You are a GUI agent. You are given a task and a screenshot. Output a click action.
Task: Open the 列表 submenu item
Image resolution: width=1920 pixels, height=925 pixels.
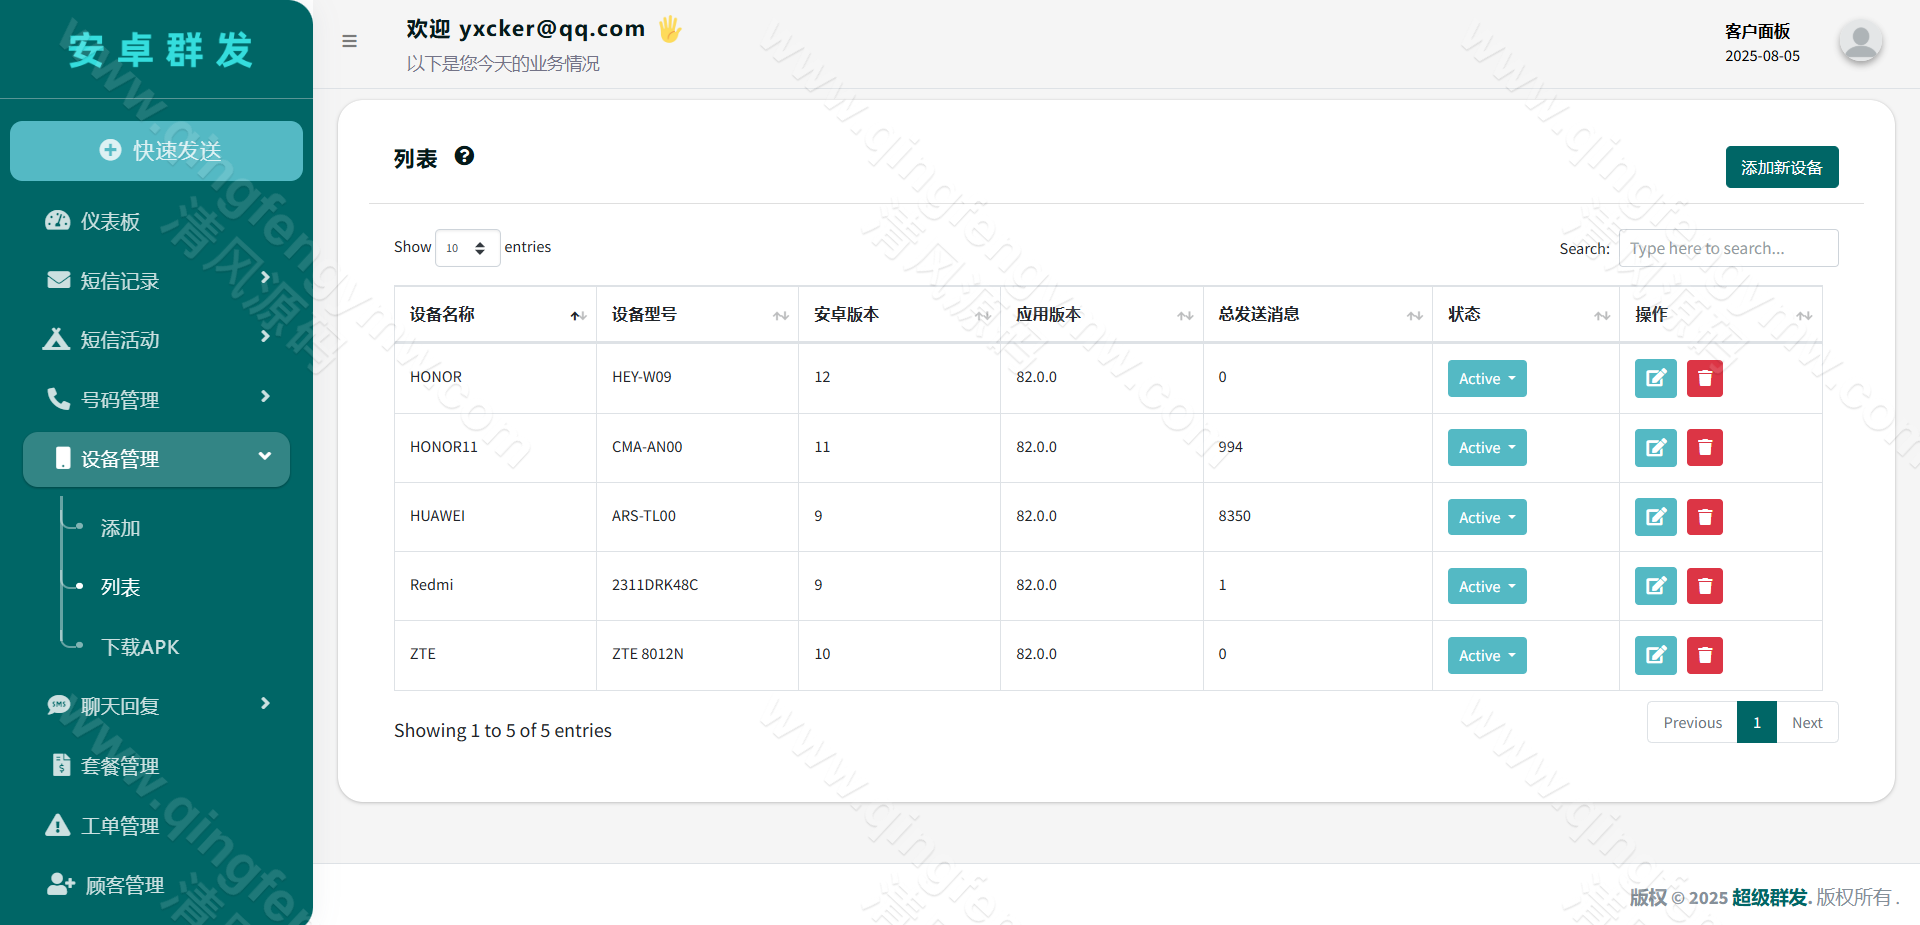pyautogui.click(x=120, y=587)
